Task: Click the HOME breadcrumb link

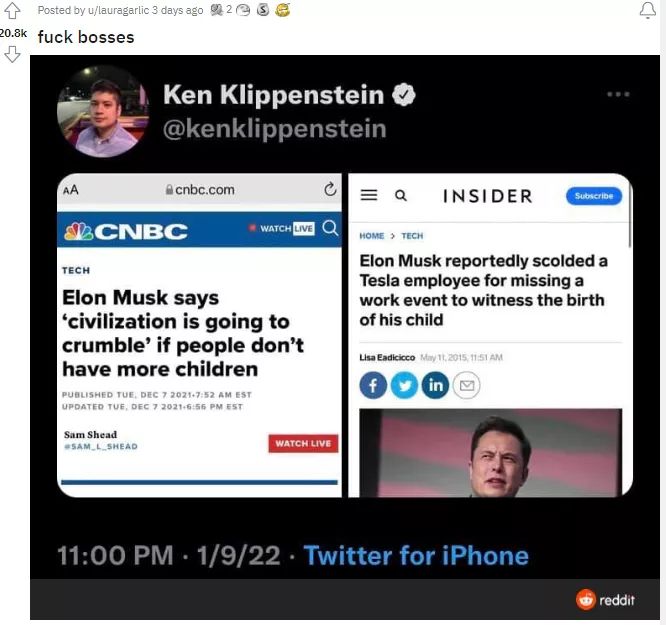Action: [x=372, y=236]
